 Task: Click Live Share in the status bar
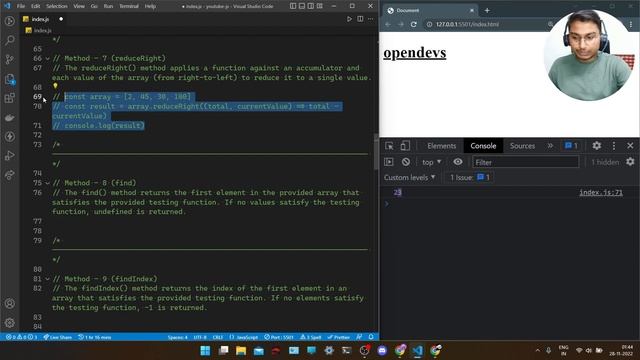click(58, 337)
